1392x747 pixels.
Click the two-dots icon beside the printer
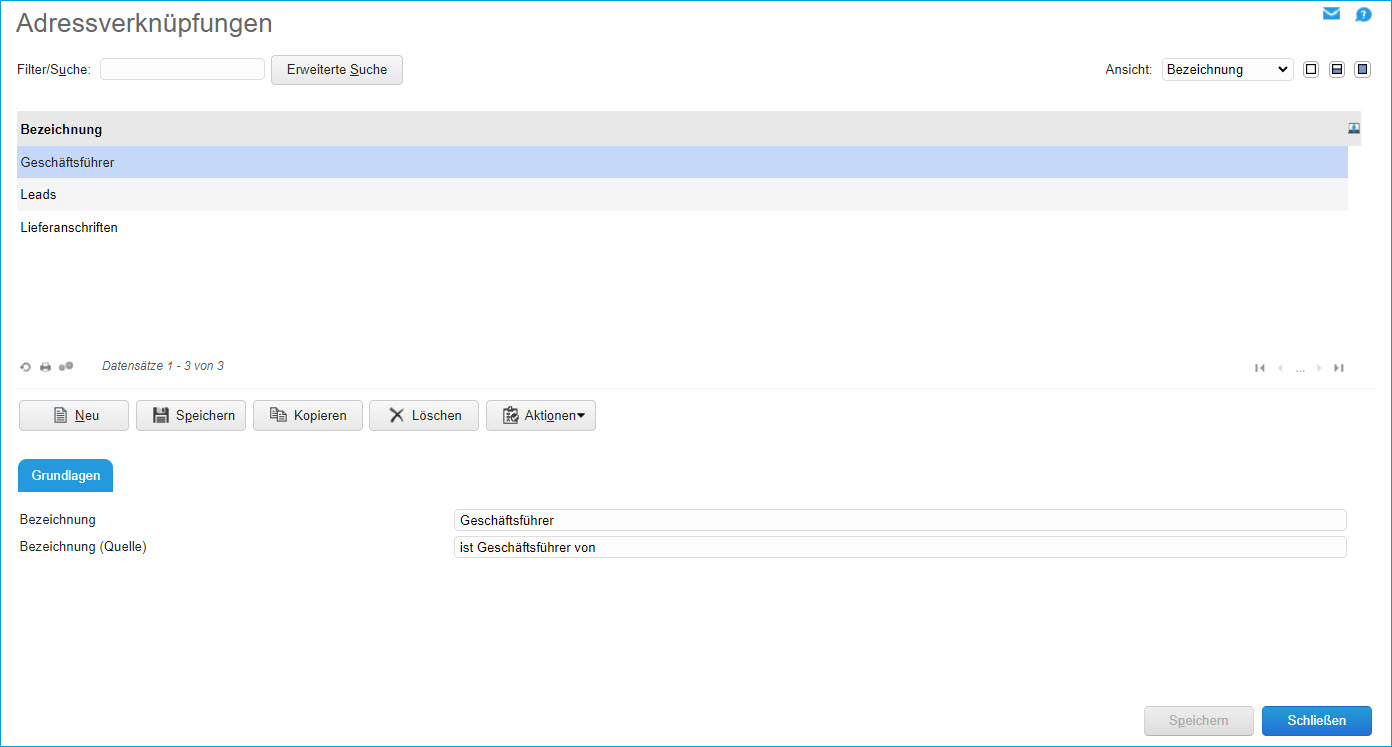66,366
